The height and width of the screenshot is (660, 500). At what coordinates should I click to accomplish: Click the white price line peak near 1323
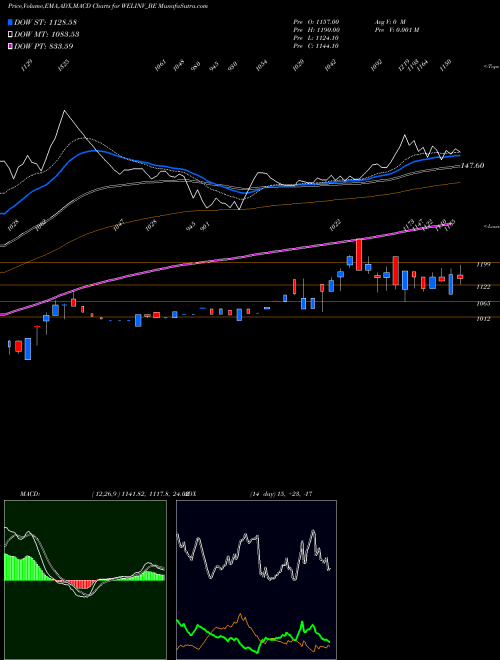coord(64,111)
